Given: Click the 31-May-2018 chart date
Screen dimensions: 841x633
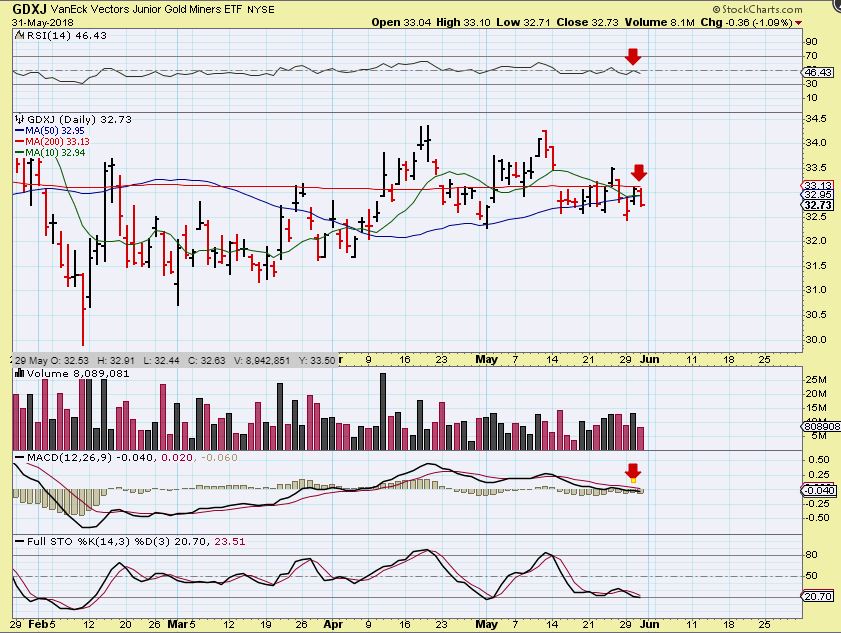Looking at the screenshot, I should tap(43, 23).
